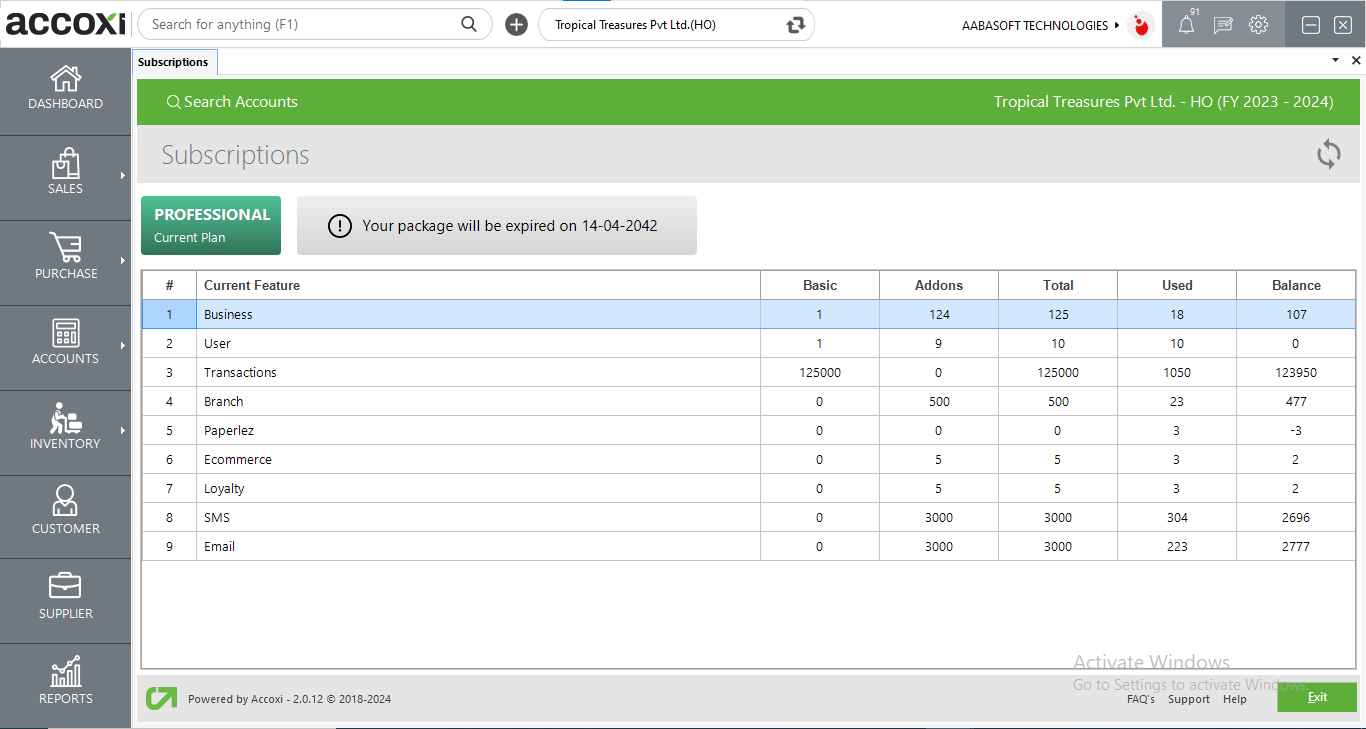Open the tab list dropdown arrow

click(x=1335, y=61)
